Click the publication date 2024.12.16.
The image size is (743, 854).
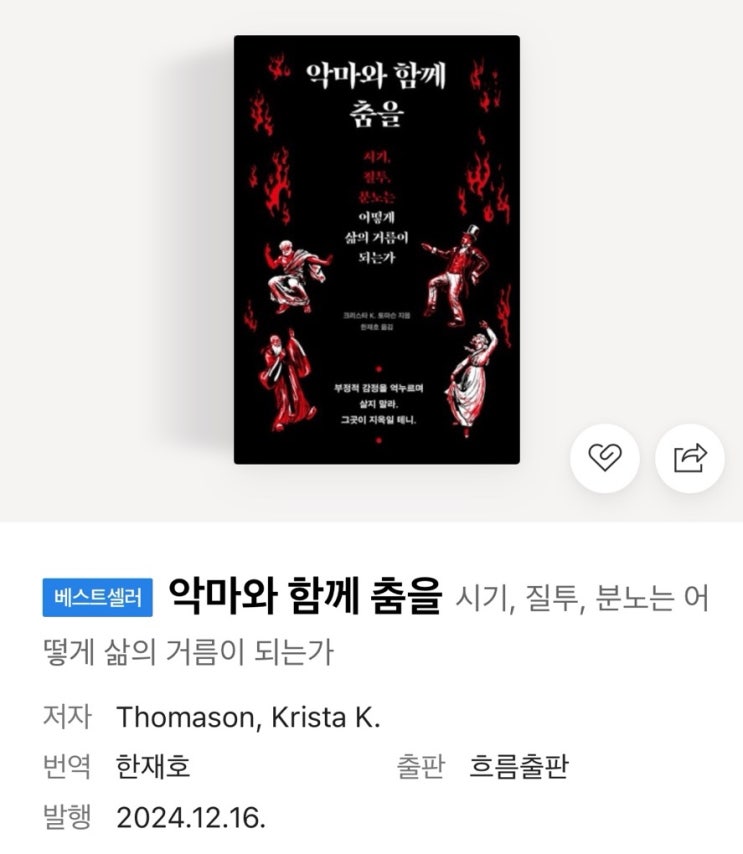pos(191,817)
